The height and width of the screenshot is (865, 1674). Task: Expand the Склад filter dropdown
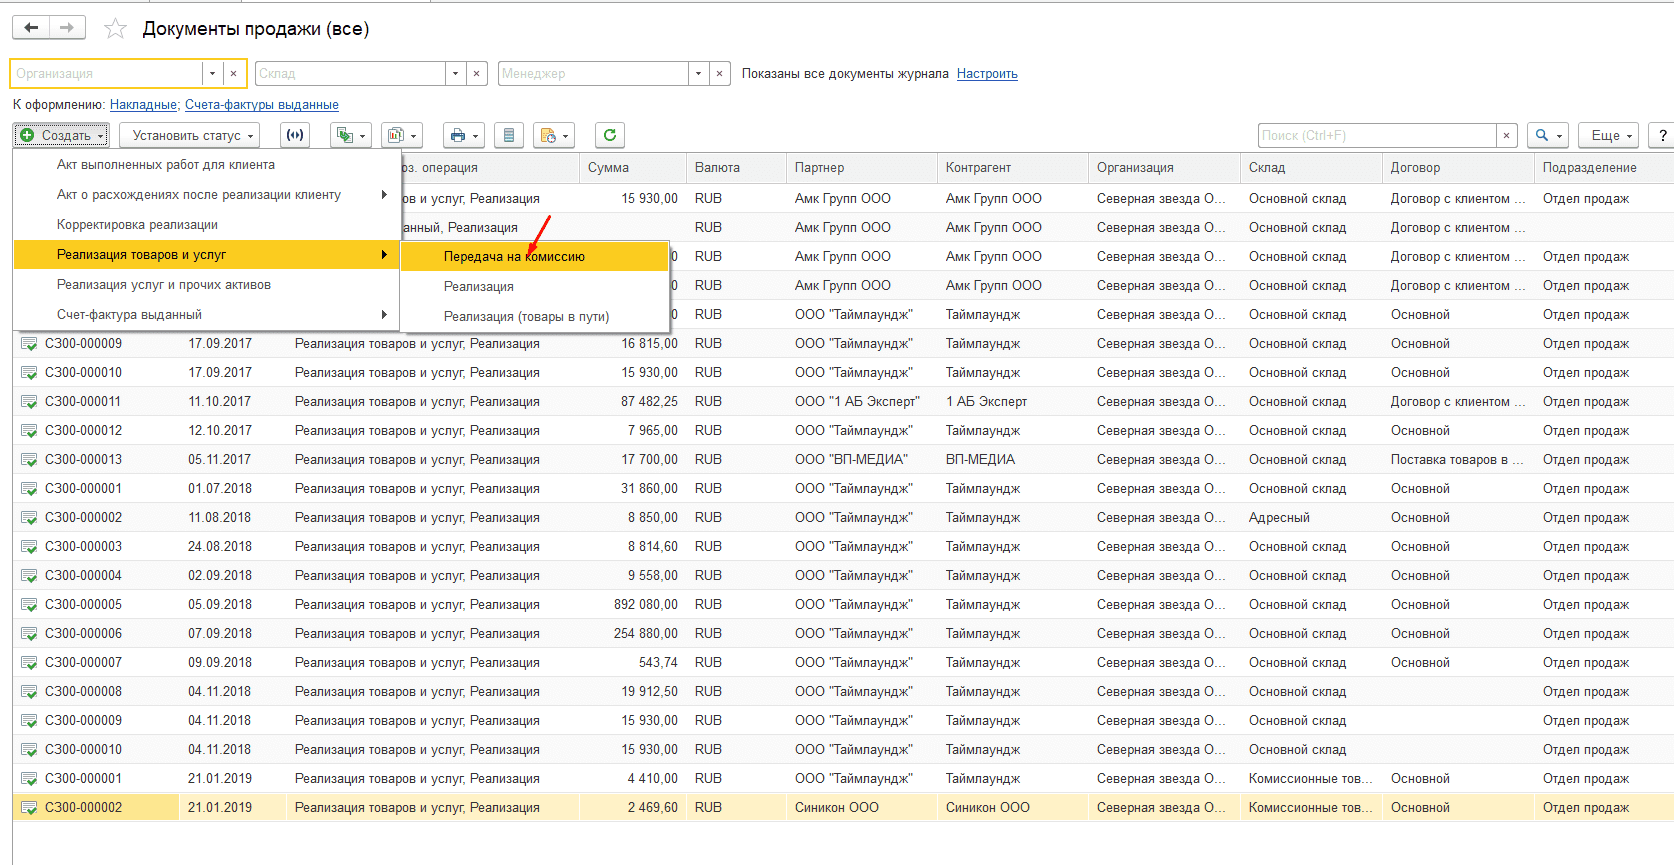[x=455, y=74]
